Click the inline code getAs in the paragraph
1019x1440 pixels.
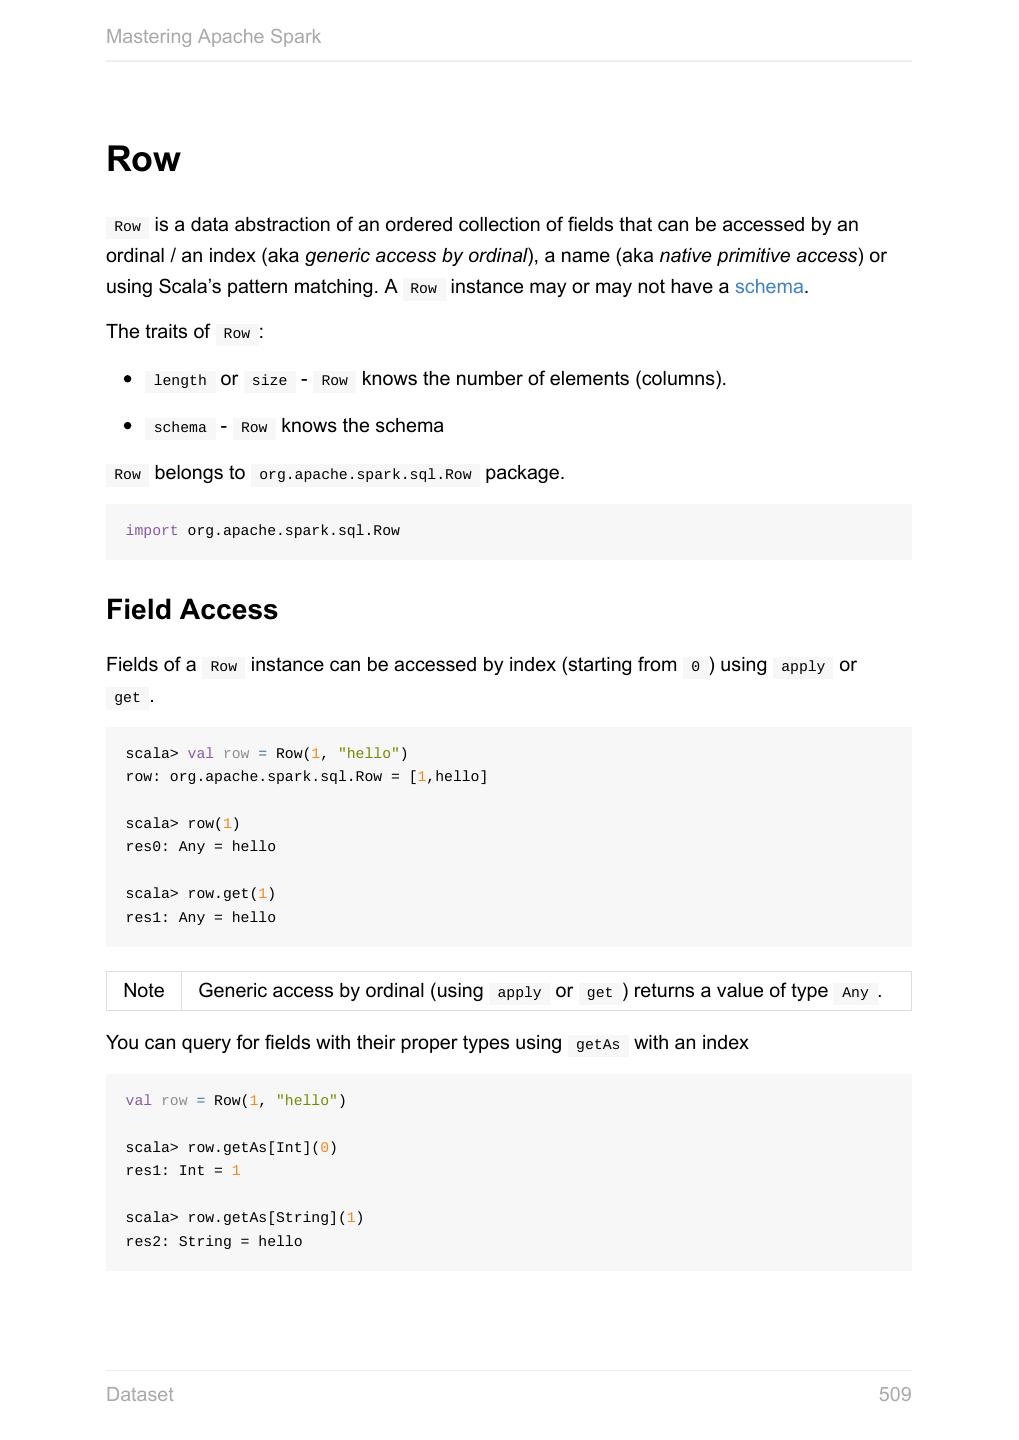click(598, 1045)
